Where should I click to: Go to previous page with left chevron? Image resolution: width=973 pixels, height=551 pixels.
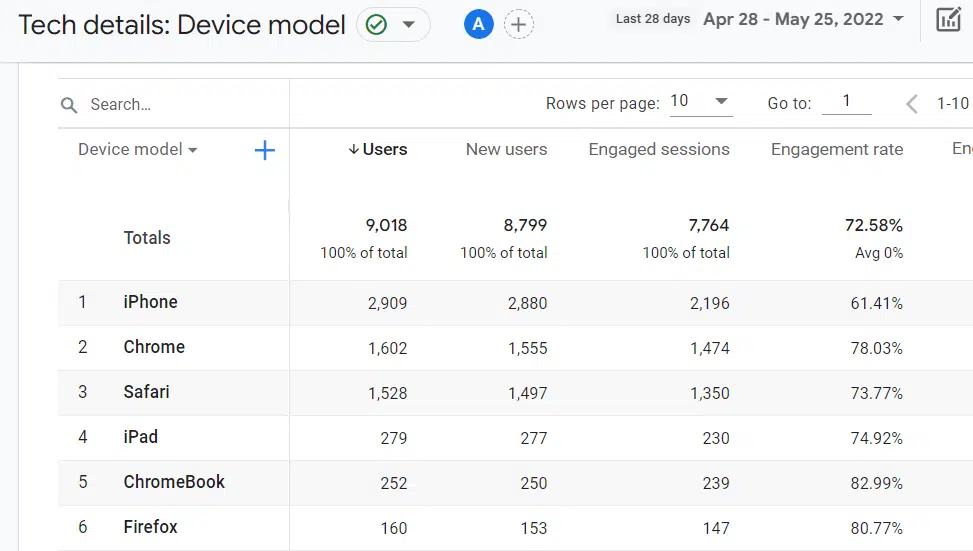pyautogui.click(x=911, y=103)
